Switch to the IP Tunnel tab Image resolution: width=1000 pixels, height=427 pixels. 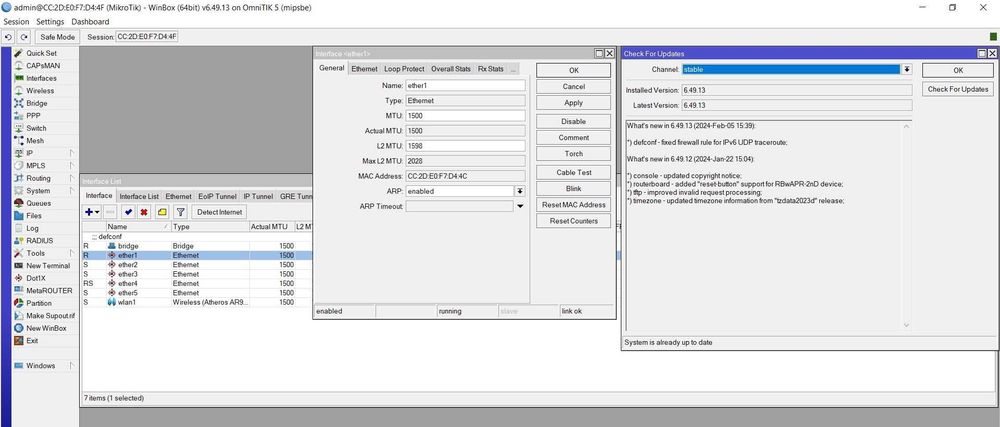tap(258, 196)
